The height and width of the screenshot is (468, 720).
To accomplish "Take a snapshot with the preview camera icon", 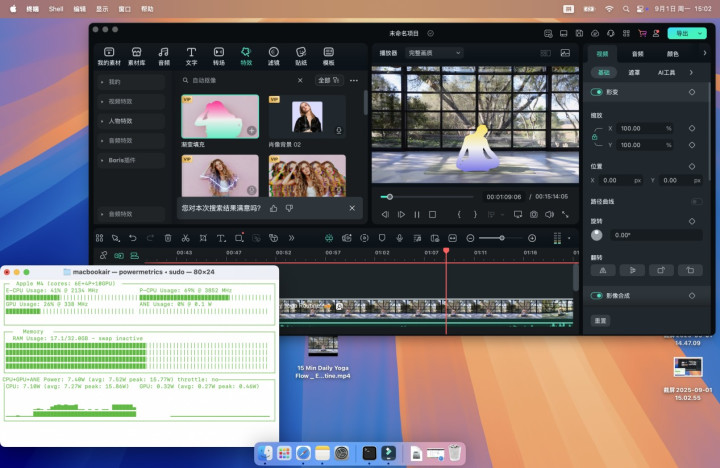I will [534, 214].
